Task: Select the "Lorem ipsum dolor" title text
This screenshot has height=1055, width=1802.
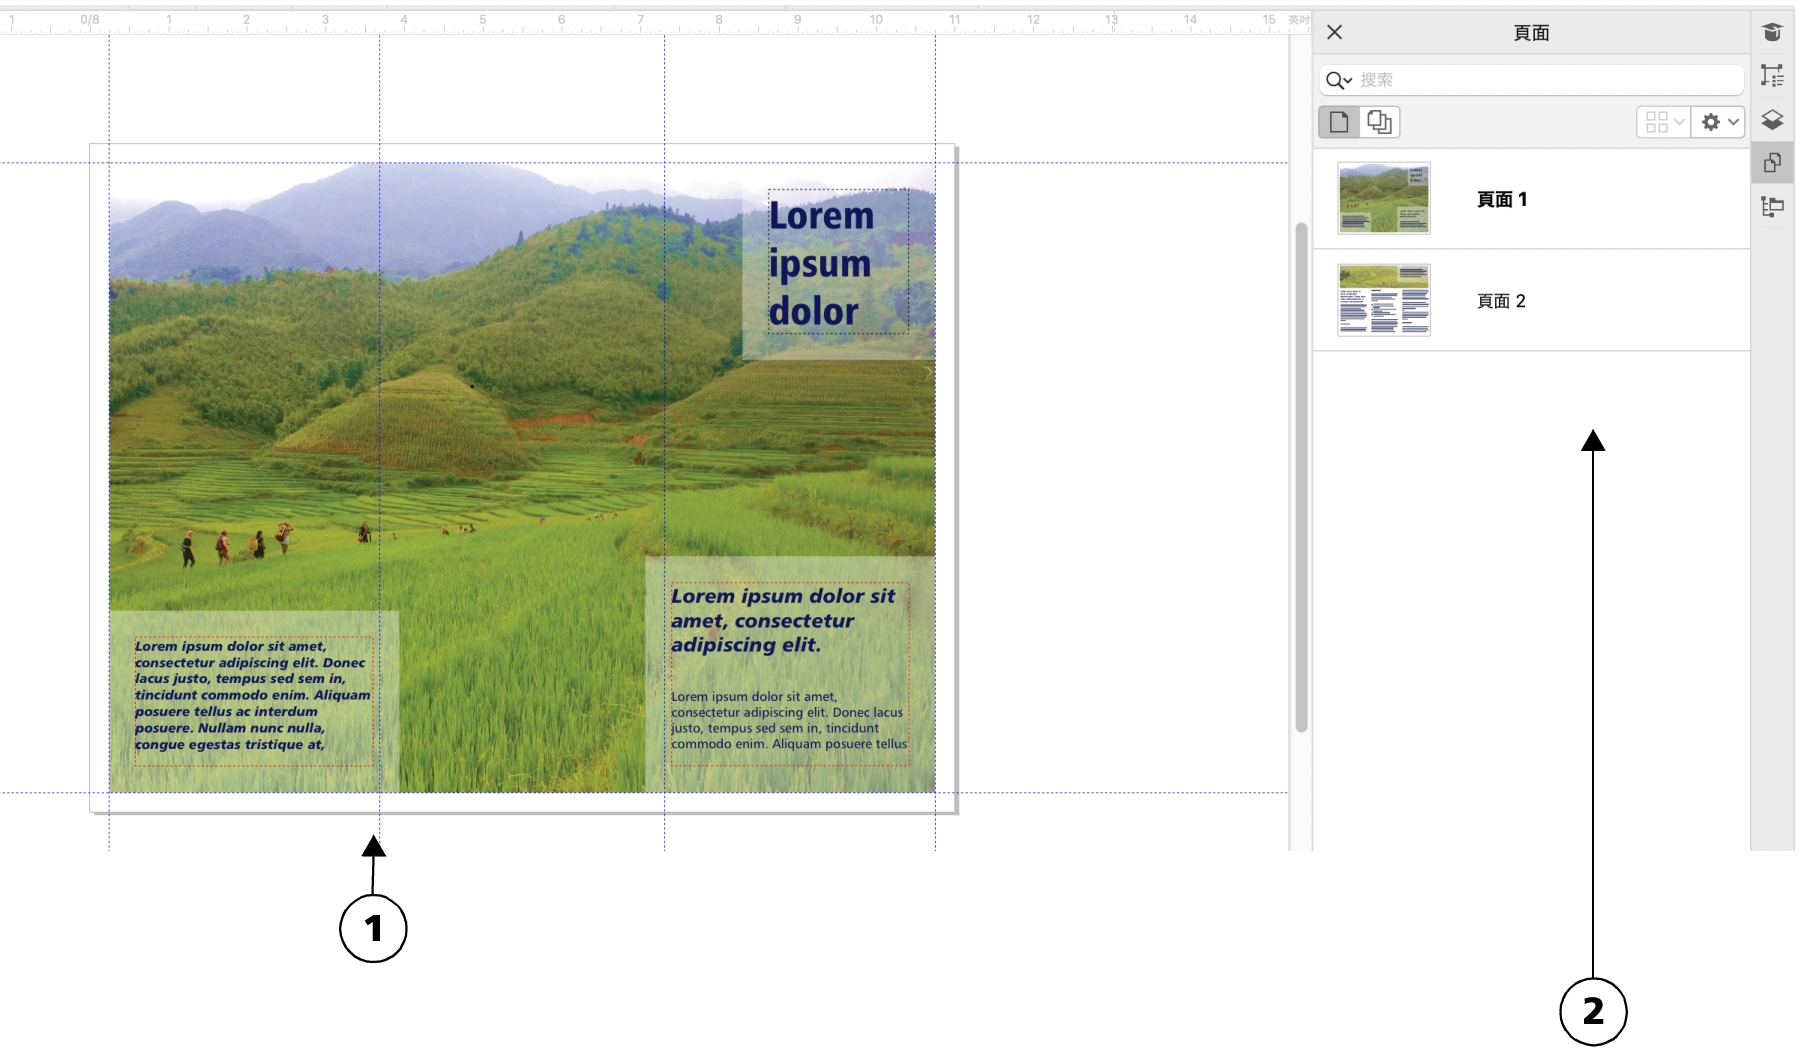Action: pyautogui.click(x=821, y=264)
